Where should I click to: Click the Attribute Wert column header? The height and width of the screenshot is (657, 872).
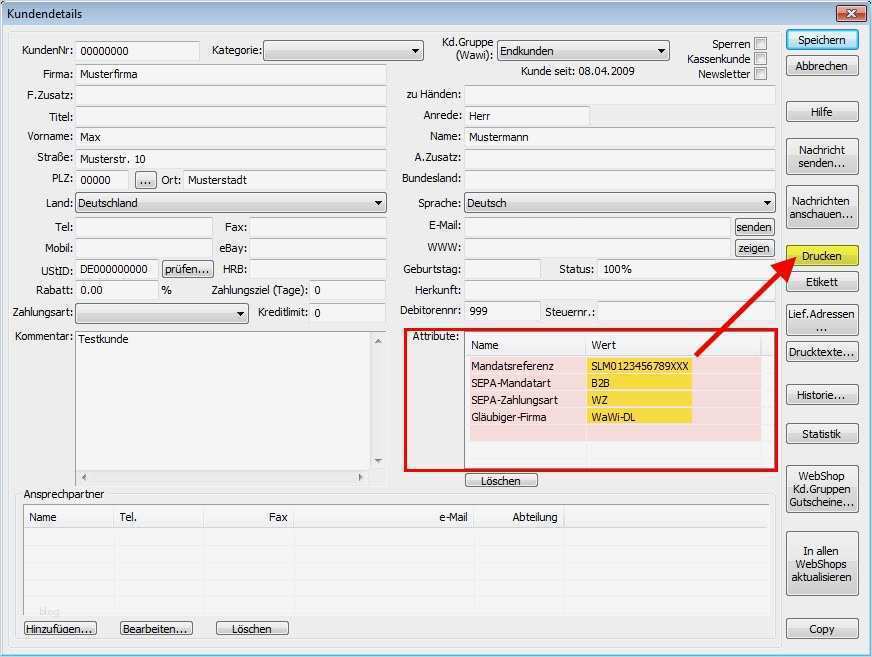click(673, 345)
